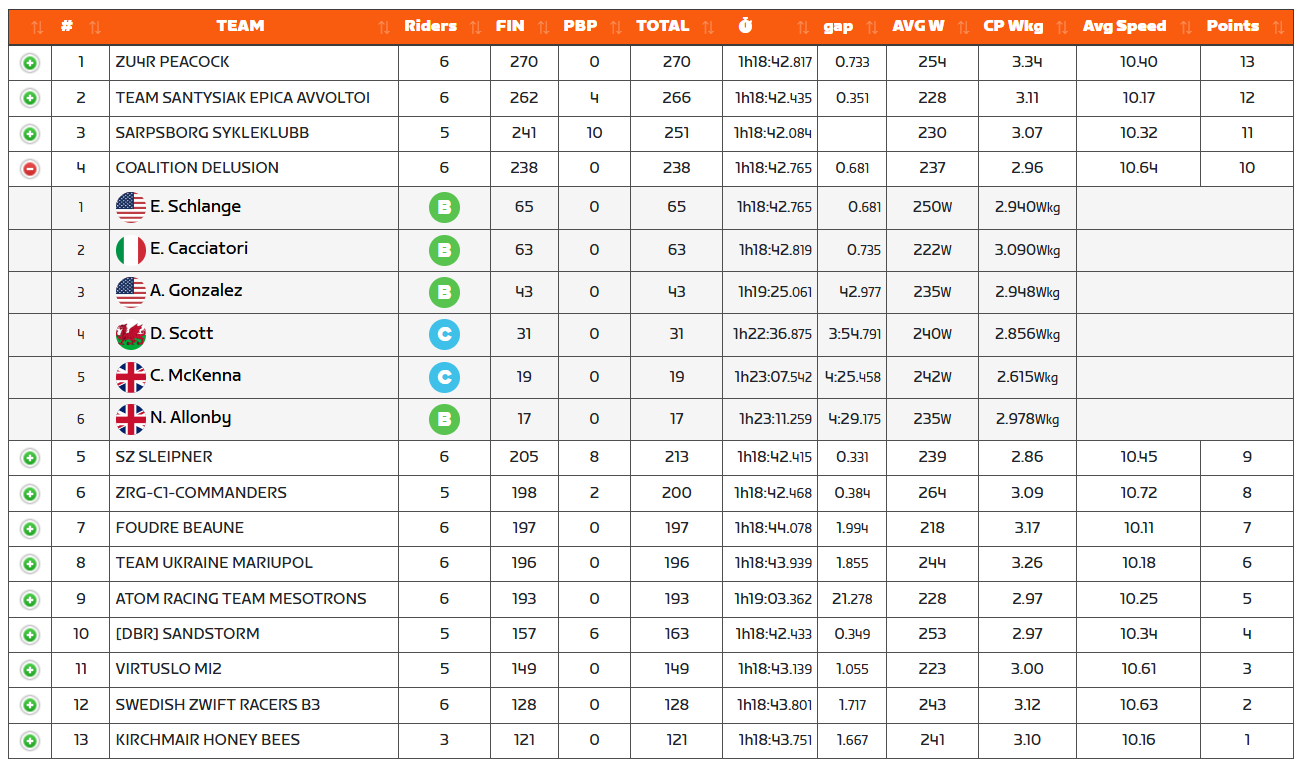Sort by the Avg Speed column

point(1124,27)
